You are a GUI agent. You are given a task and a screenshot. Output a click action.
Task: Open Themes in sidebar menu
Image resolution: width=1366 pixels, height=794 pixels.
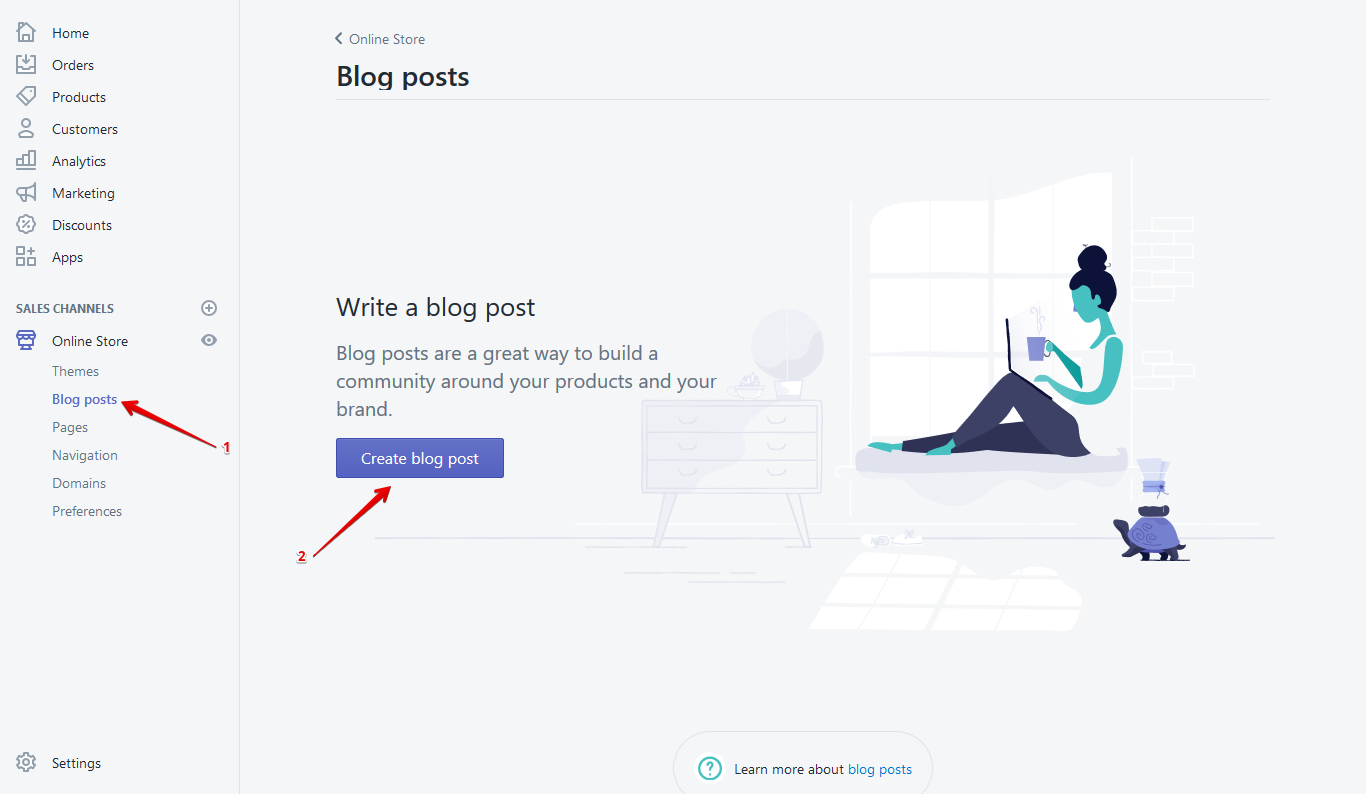pos(76,371)
